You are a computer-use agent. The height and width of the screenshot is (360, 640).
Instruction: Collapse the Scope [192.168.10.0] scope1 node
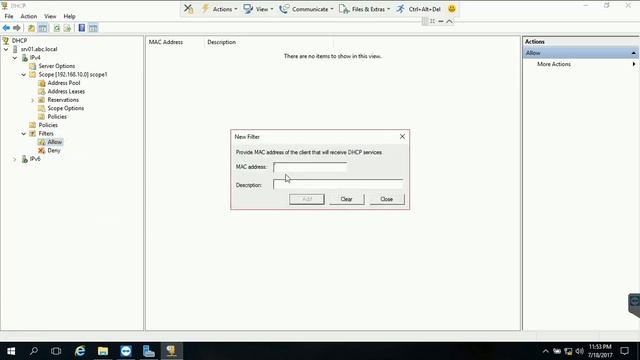pos(23,74)
